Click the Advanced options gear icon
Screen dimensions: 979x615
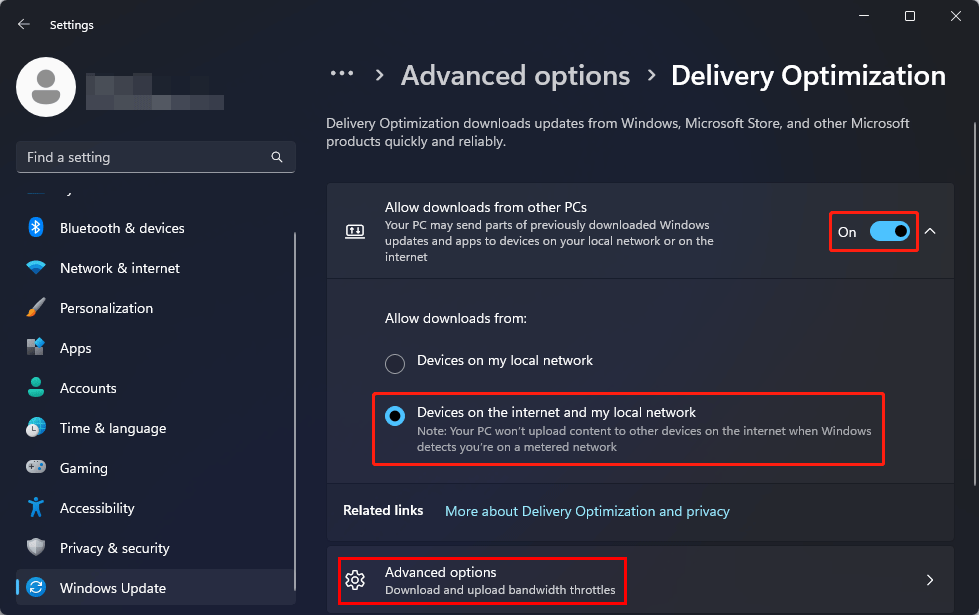(x=355, y=580)
